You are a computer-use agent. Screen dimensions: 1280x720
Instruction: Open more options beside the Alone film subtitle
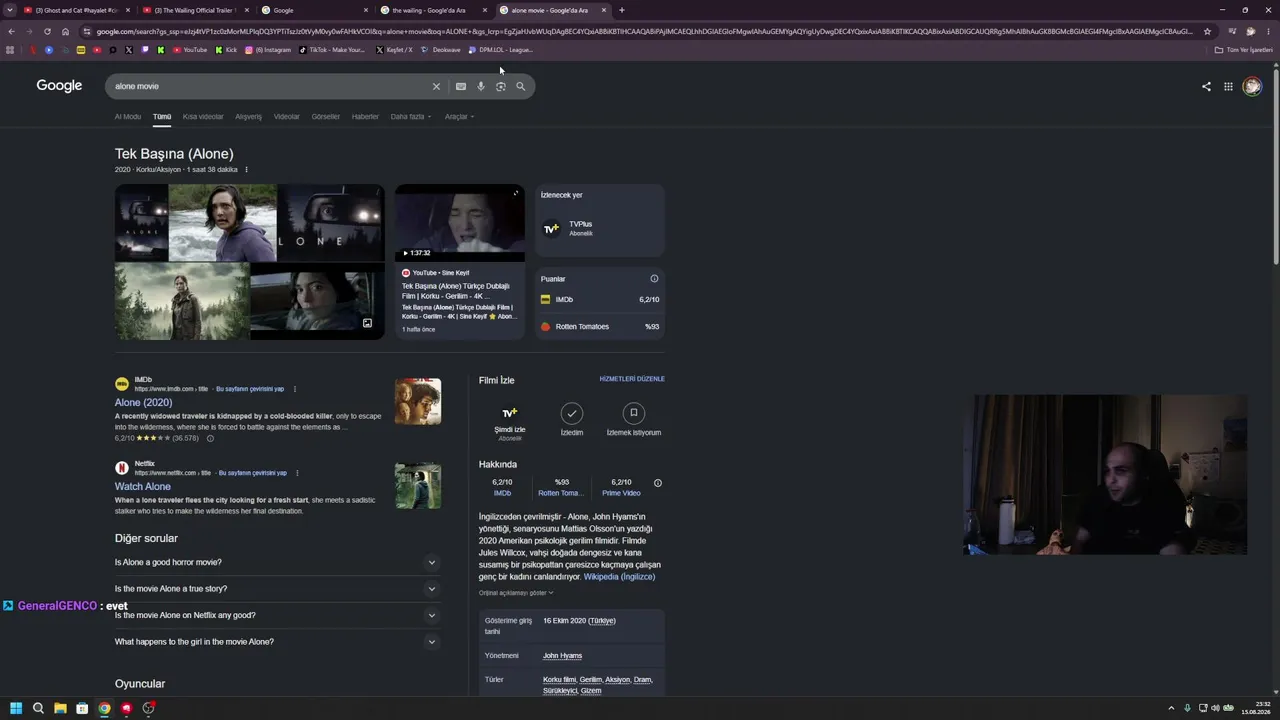click(x=246, y=170)
